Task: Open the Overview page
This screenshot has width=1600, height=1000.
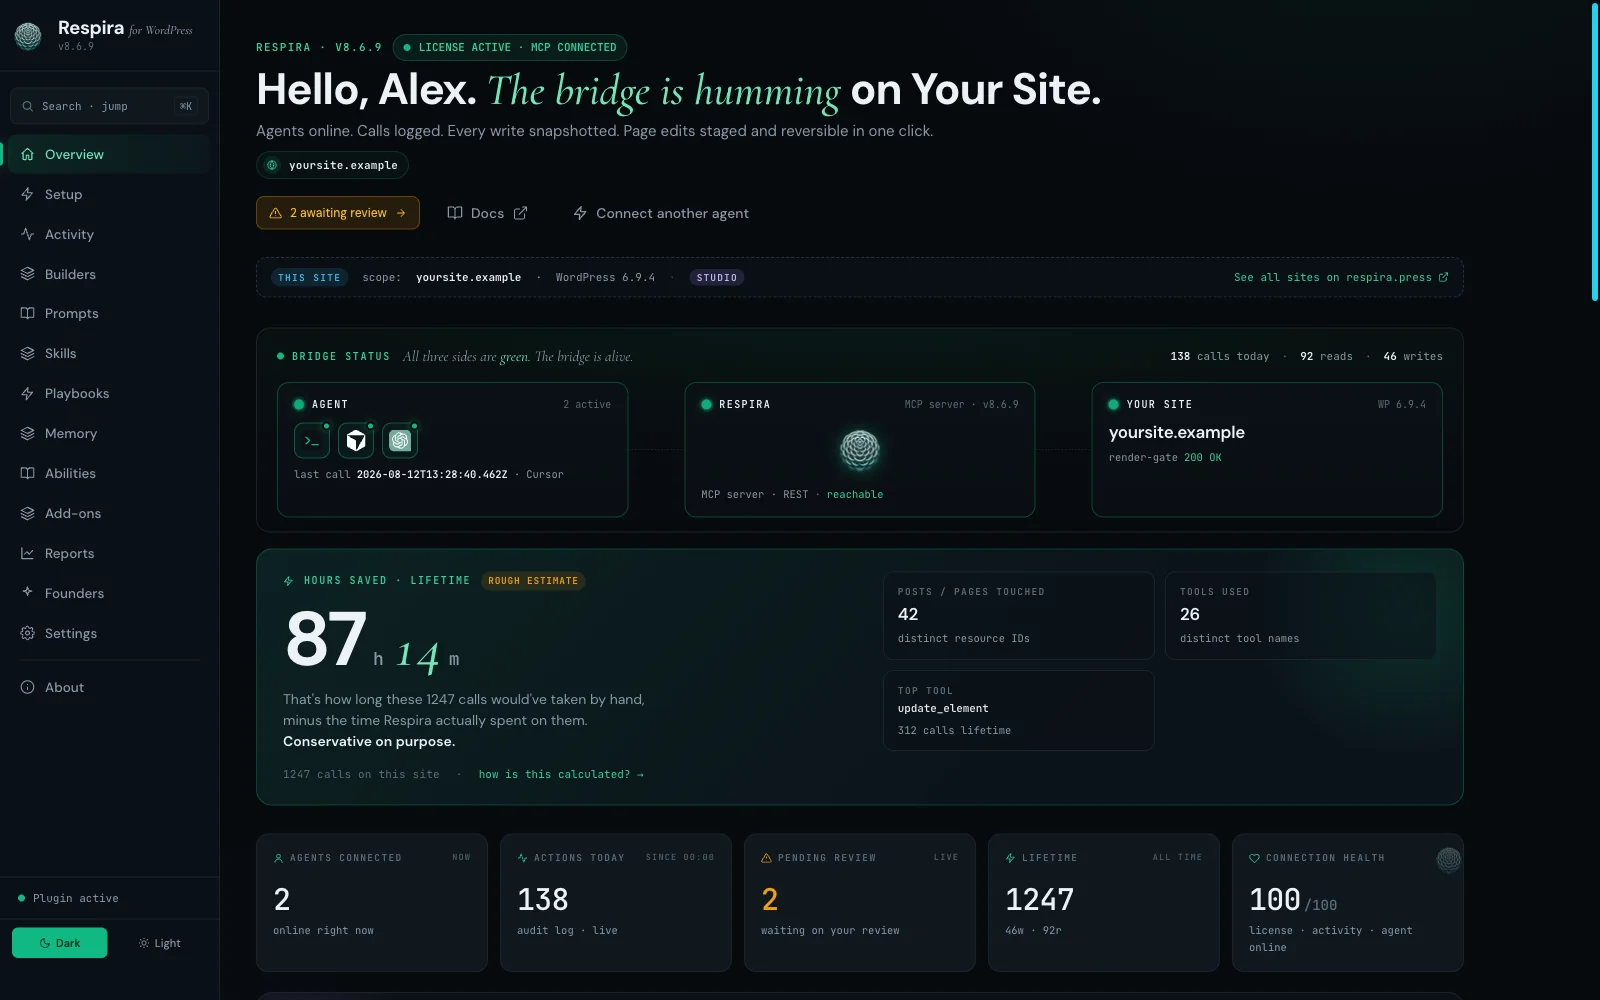Action: tap(108, 154)
